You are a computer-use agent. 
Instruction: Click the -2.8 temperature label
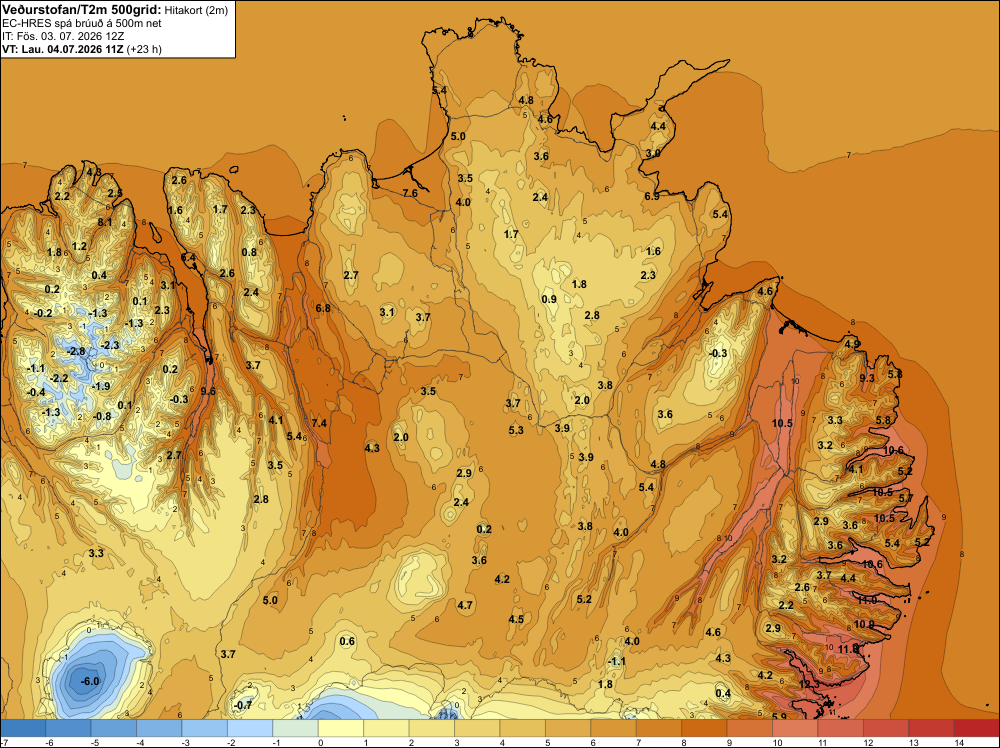(76, 351)
